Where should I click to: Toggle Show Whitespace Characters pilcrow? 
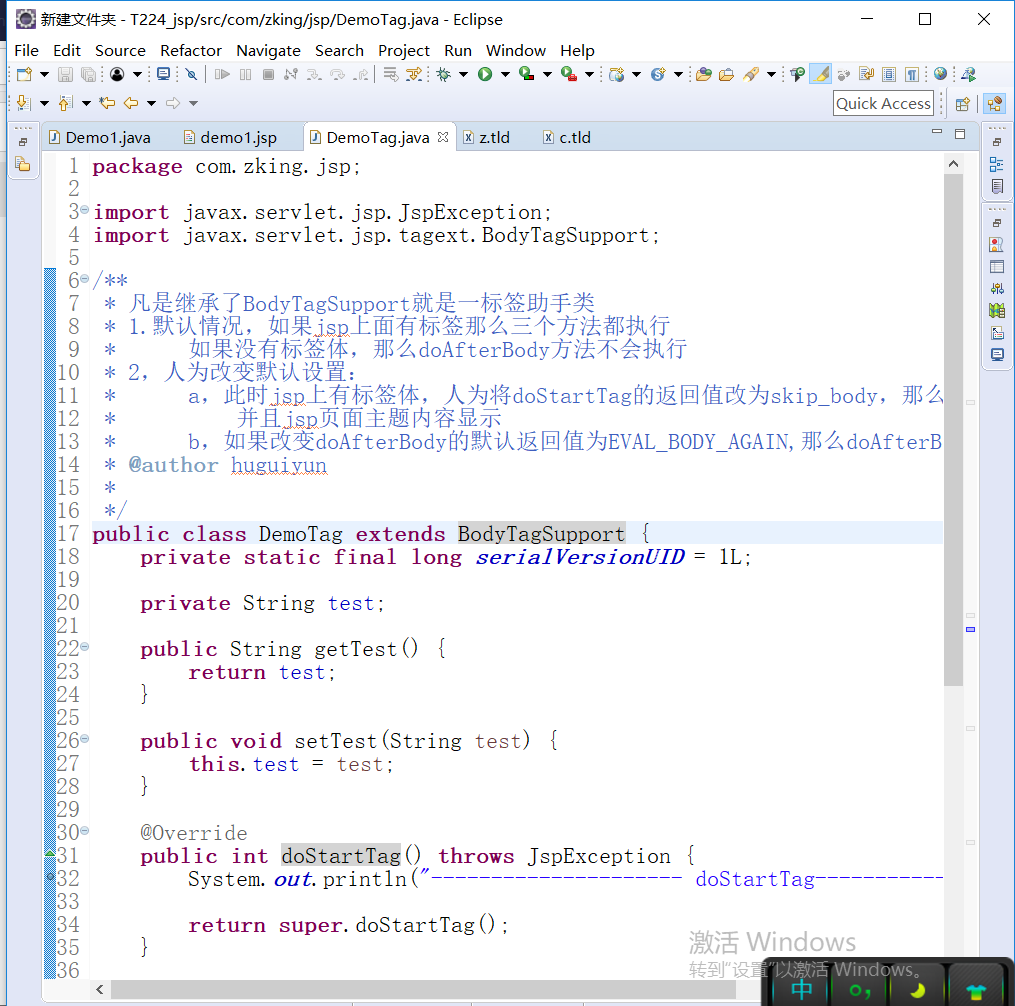(912, 74)
